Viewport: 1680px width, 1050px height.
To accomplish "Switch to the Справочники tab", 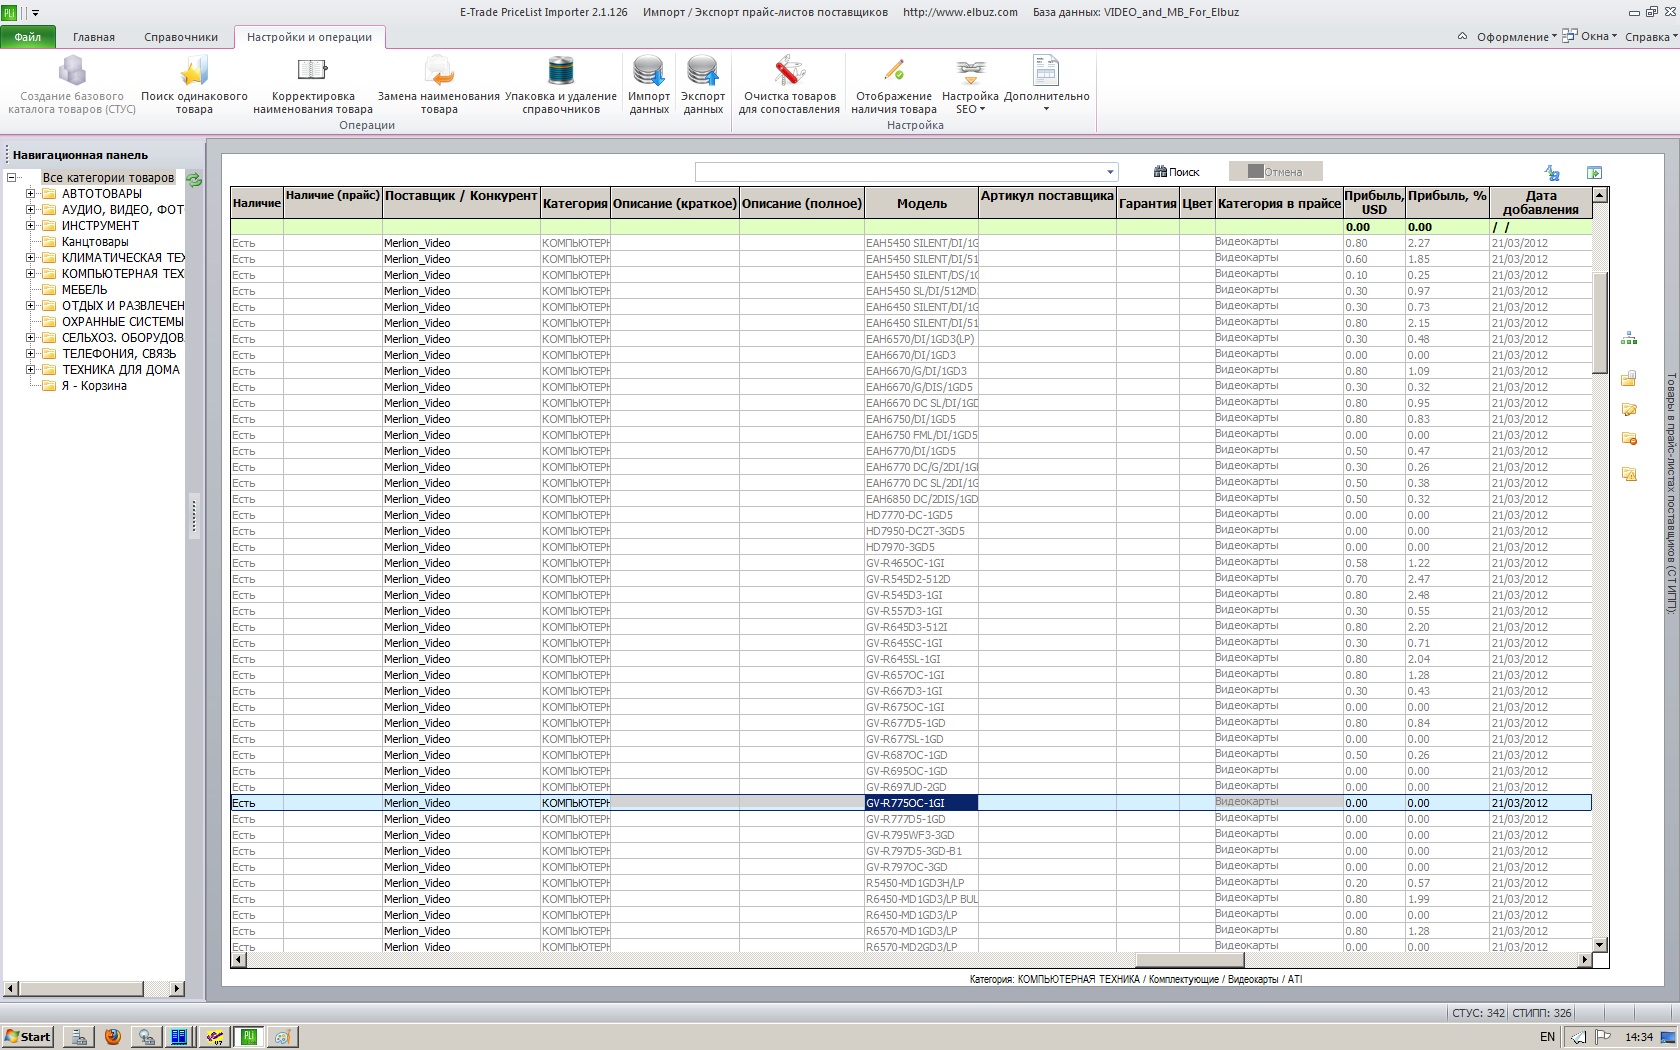I will (181, 37).
